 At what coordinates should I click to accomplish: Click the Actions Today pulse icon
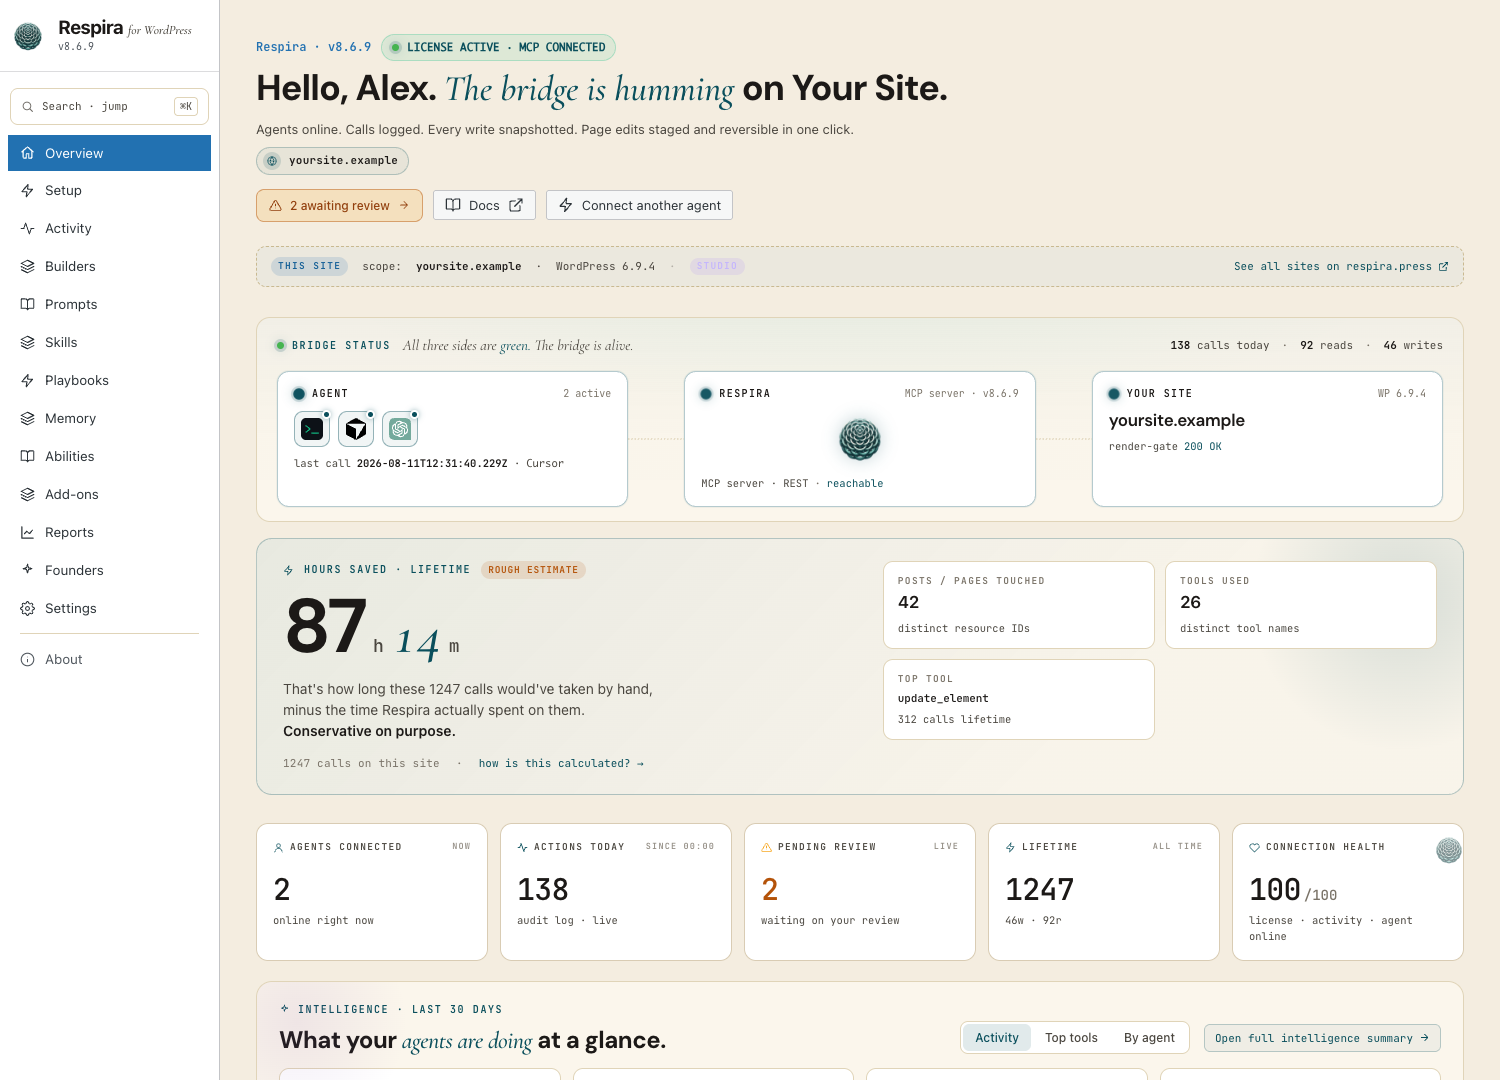click(522, 848)
